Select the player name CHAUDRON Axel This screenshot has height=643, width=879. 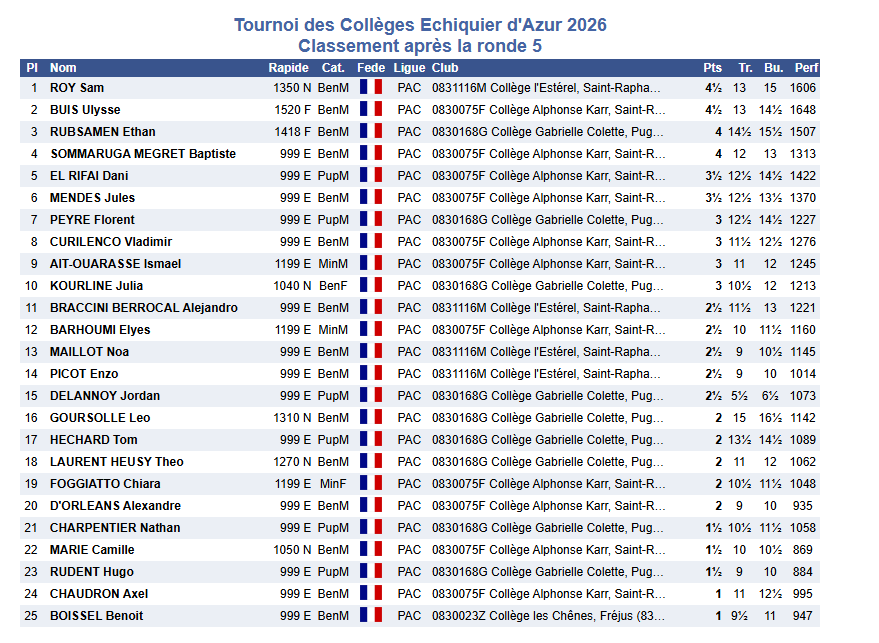[99, 594]
